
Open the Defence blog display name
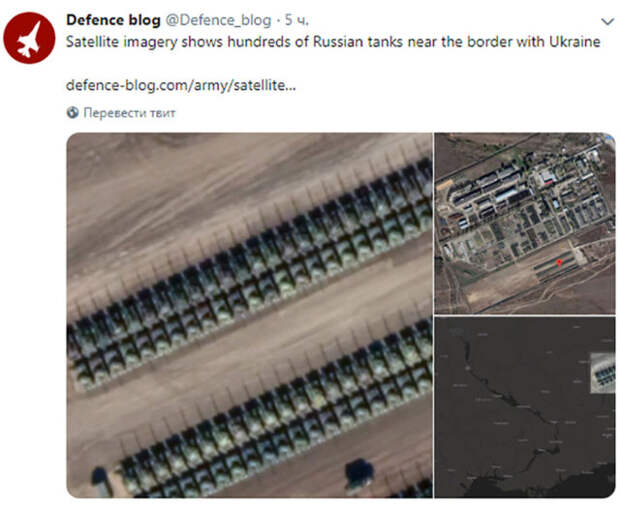[x=113, y=20]
